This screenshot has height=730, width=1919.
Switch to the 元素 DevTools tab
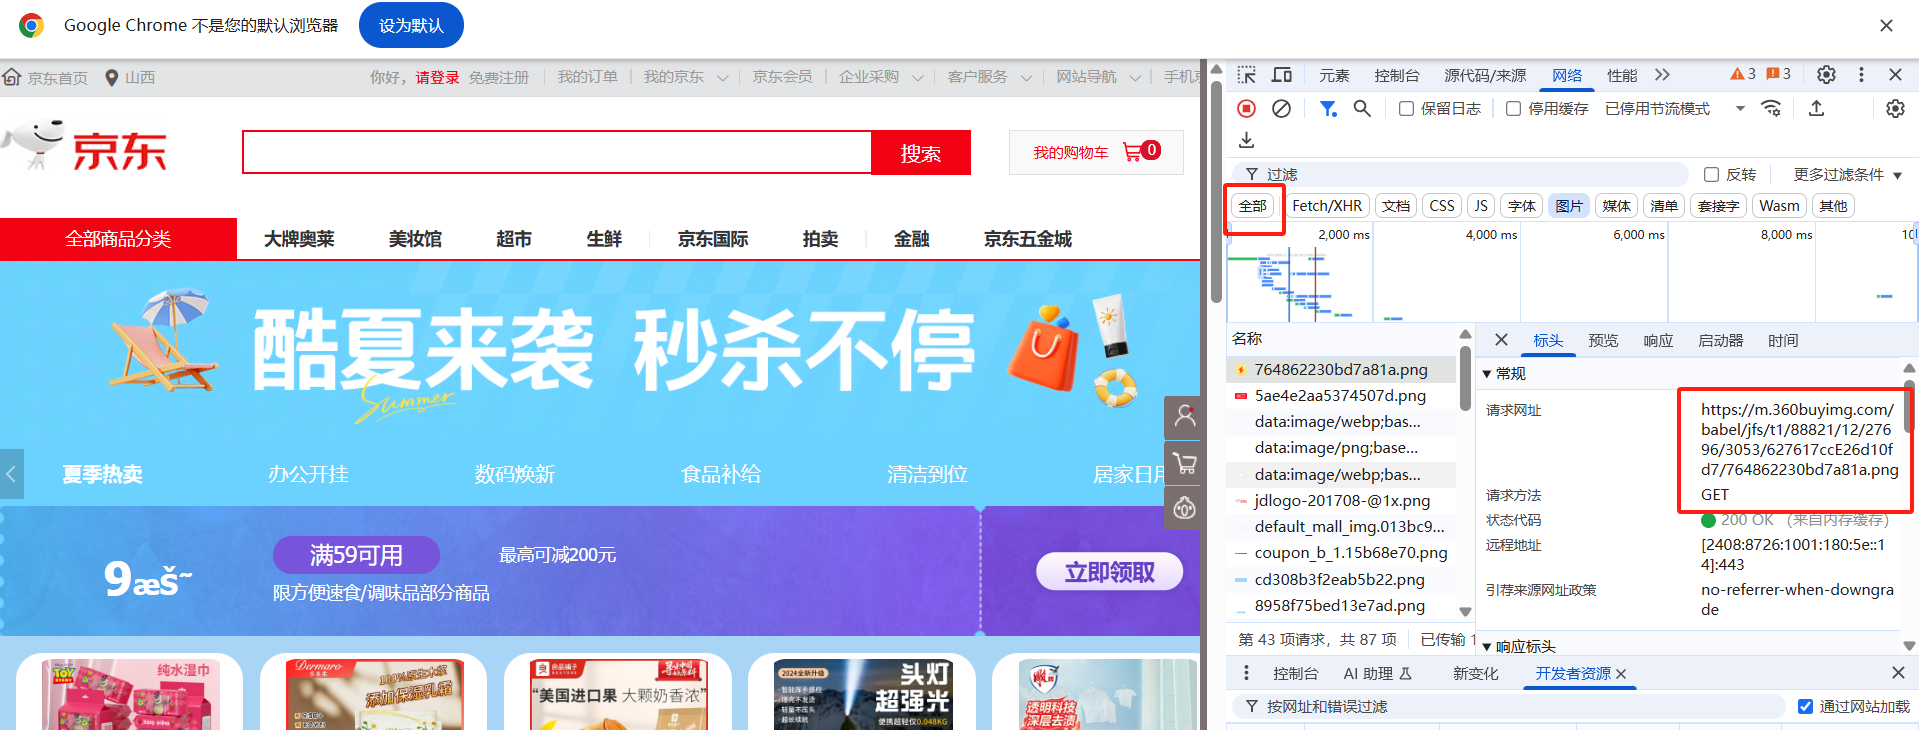click(1334, 75)
